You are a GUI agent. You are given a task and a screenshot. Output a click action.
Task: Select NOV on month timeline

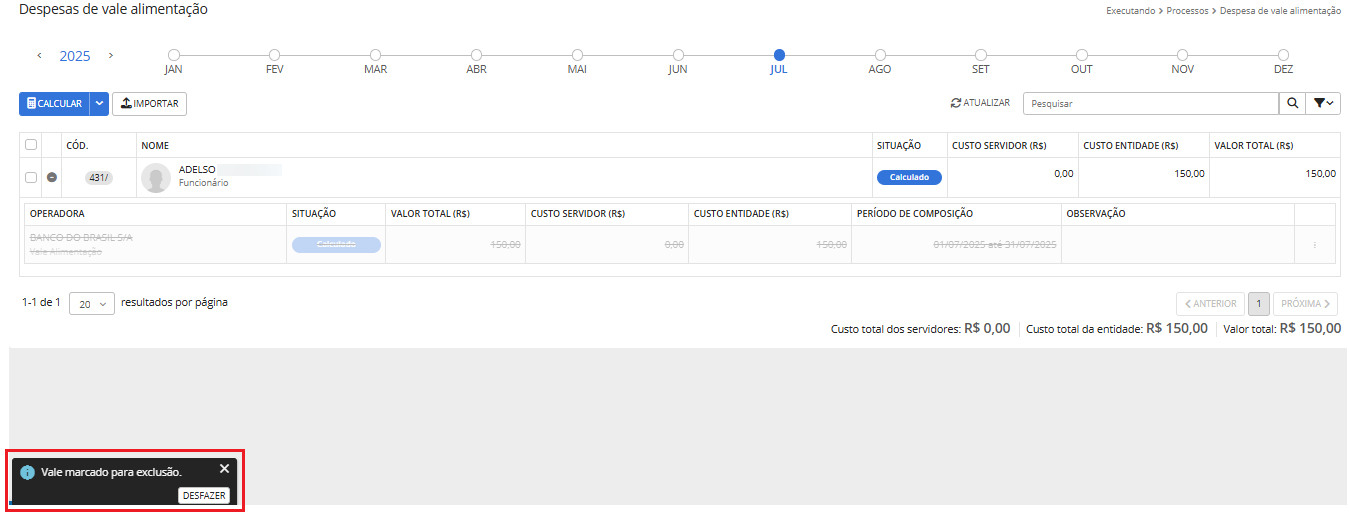coord(1183,55)
